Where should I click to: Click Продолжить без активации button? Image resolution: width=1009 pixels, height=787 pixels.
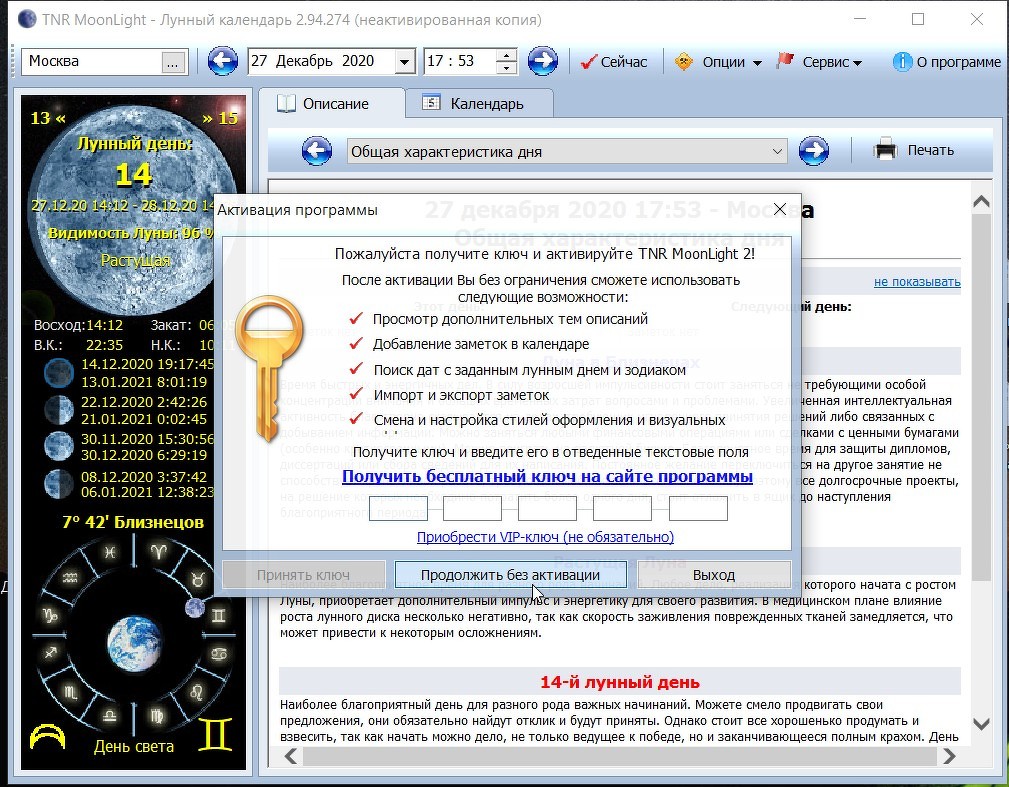[510, 575]
